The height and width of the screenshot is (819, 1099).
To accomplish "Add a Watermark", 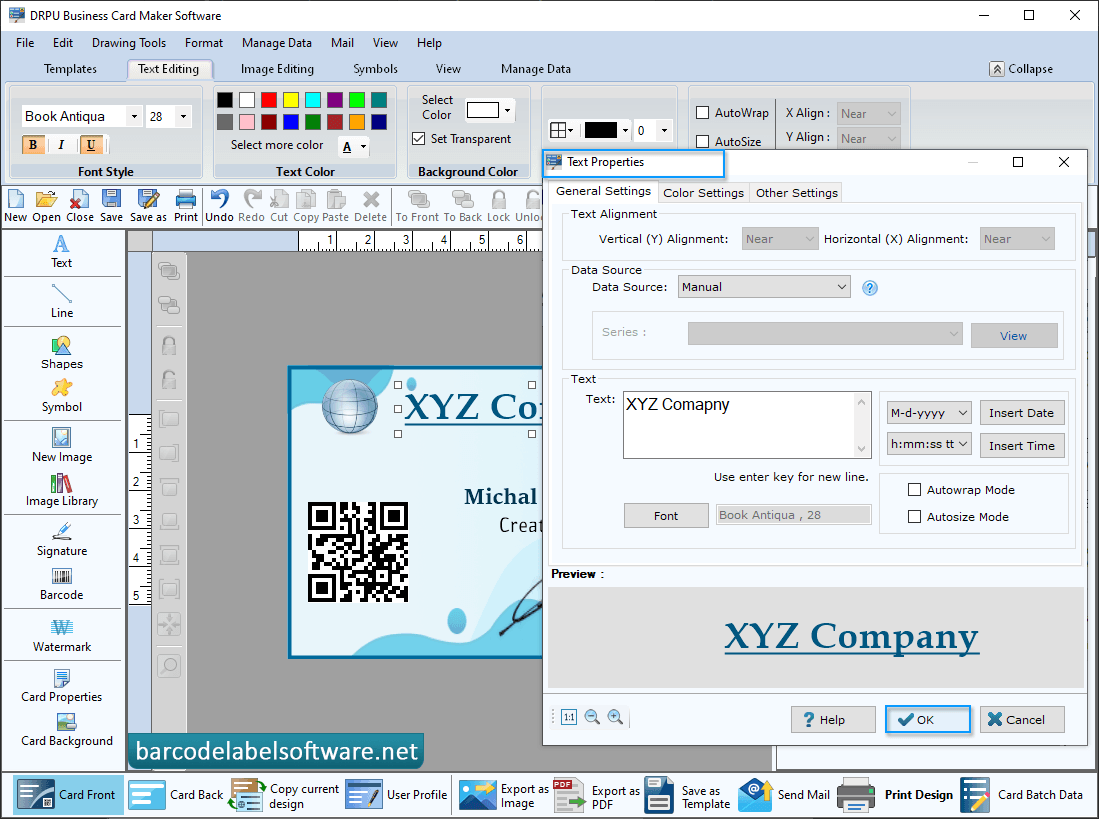I will [x=62, y=635].
